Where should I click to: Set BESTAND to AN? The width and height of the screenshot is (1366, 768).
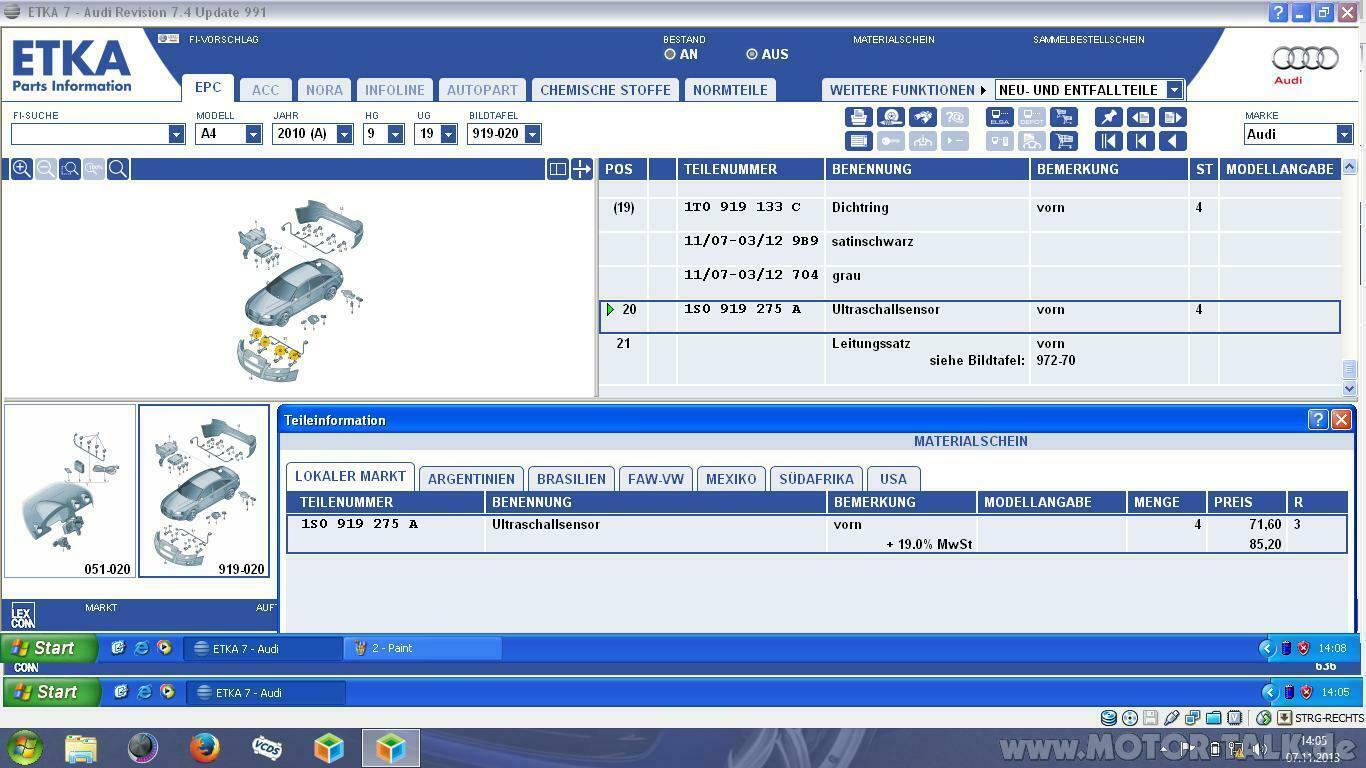(670, 55)
